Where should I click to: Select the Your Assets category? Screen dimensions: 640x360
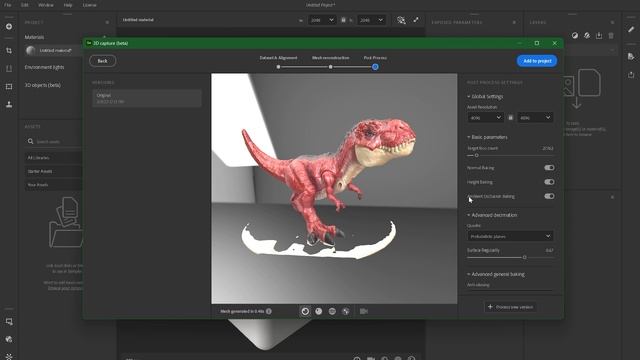[x=54, y=185]
